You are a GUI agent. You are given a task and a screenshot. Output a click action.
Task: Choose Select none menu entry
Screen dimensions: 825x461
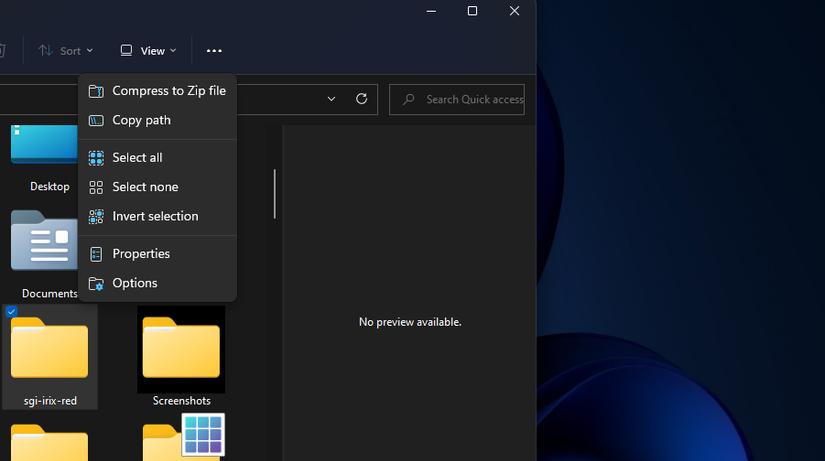[x=157, y=187]
